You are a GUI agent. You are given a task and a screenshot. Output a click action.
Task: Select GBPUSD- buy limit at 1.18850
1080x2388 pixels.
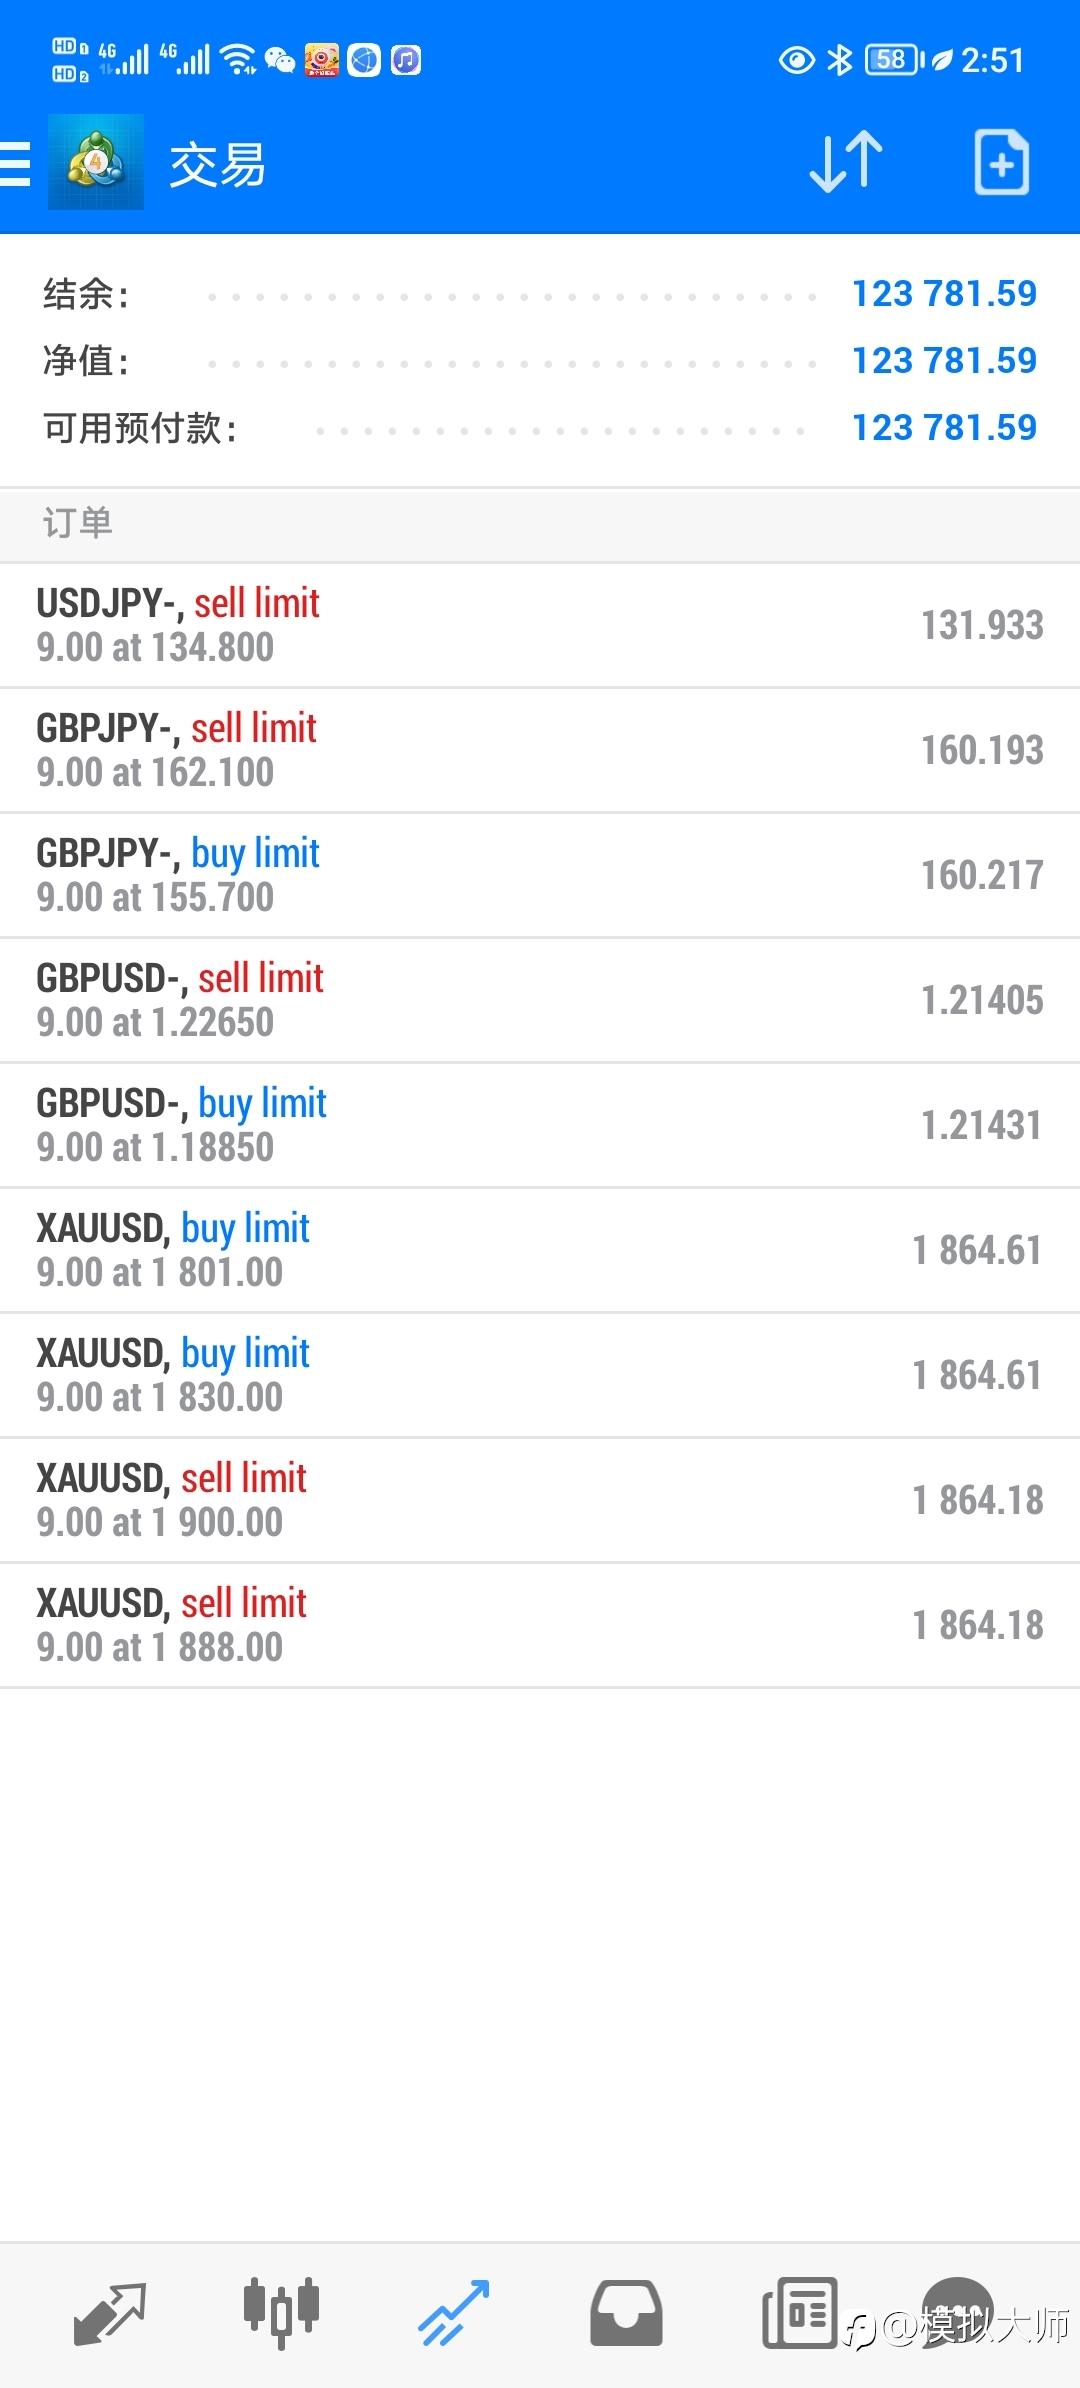coord(540,1126)
